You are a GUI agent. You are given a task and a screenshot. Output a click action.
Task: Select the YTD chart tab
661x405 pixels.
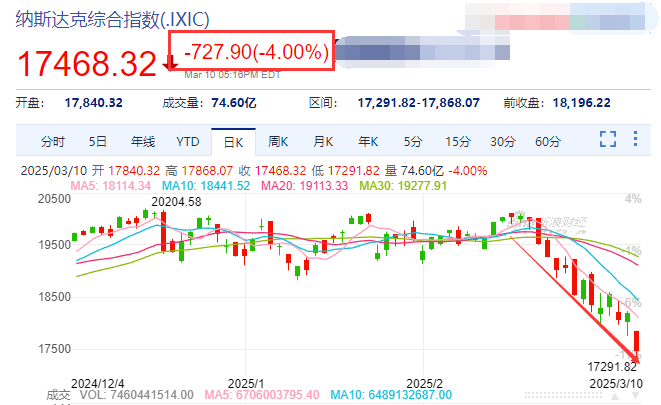188,142
